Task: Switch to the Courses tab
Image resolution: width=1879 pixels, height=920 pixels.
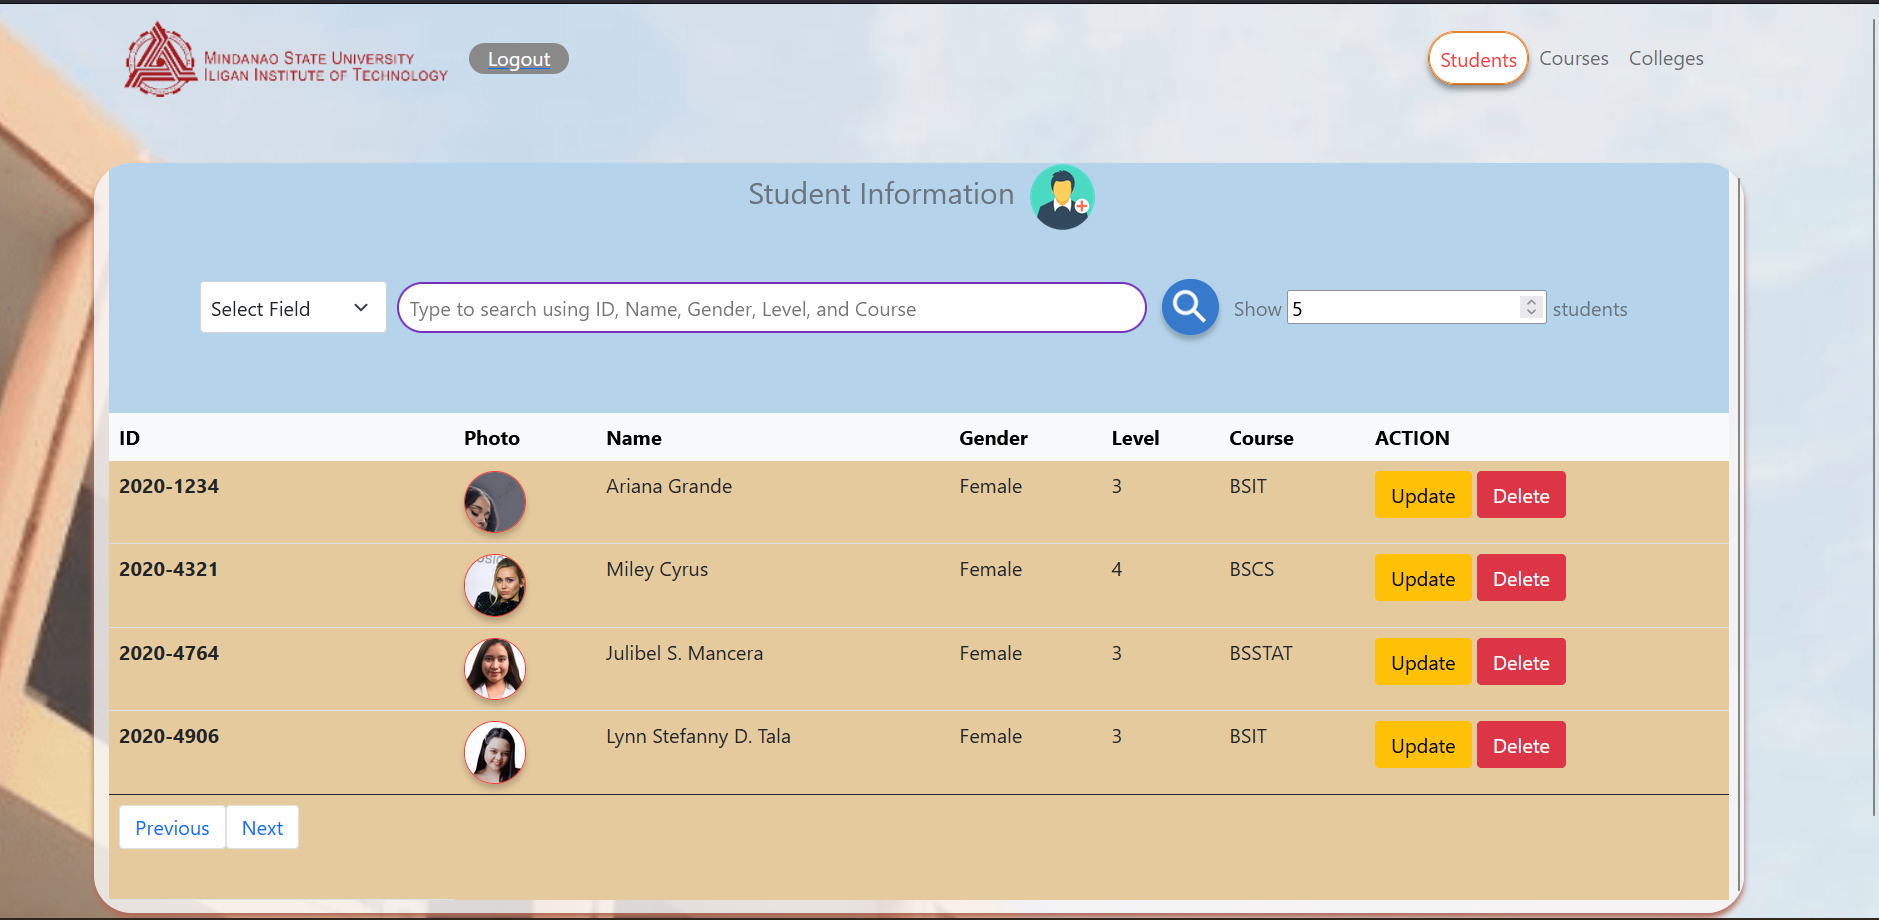Action: 1573,58
